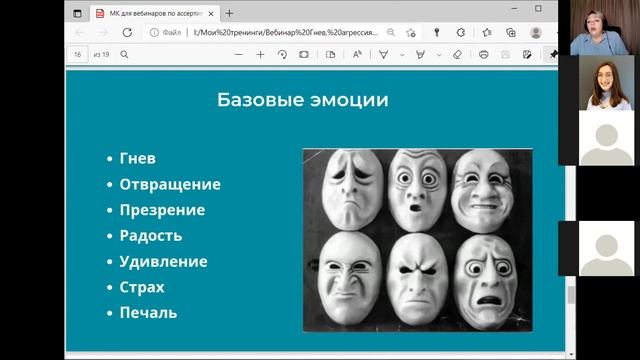Select the PDF tab 'МК для вебинаров'
Image resolution: width=640 pixels, height=360 pixels.
pos(155,13)
